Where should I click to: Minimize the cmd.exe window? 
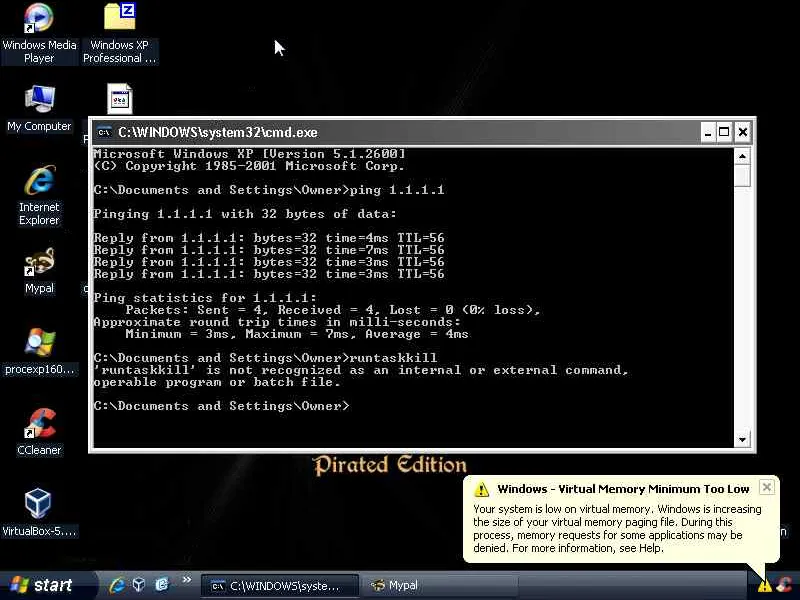tap(707, 133)
